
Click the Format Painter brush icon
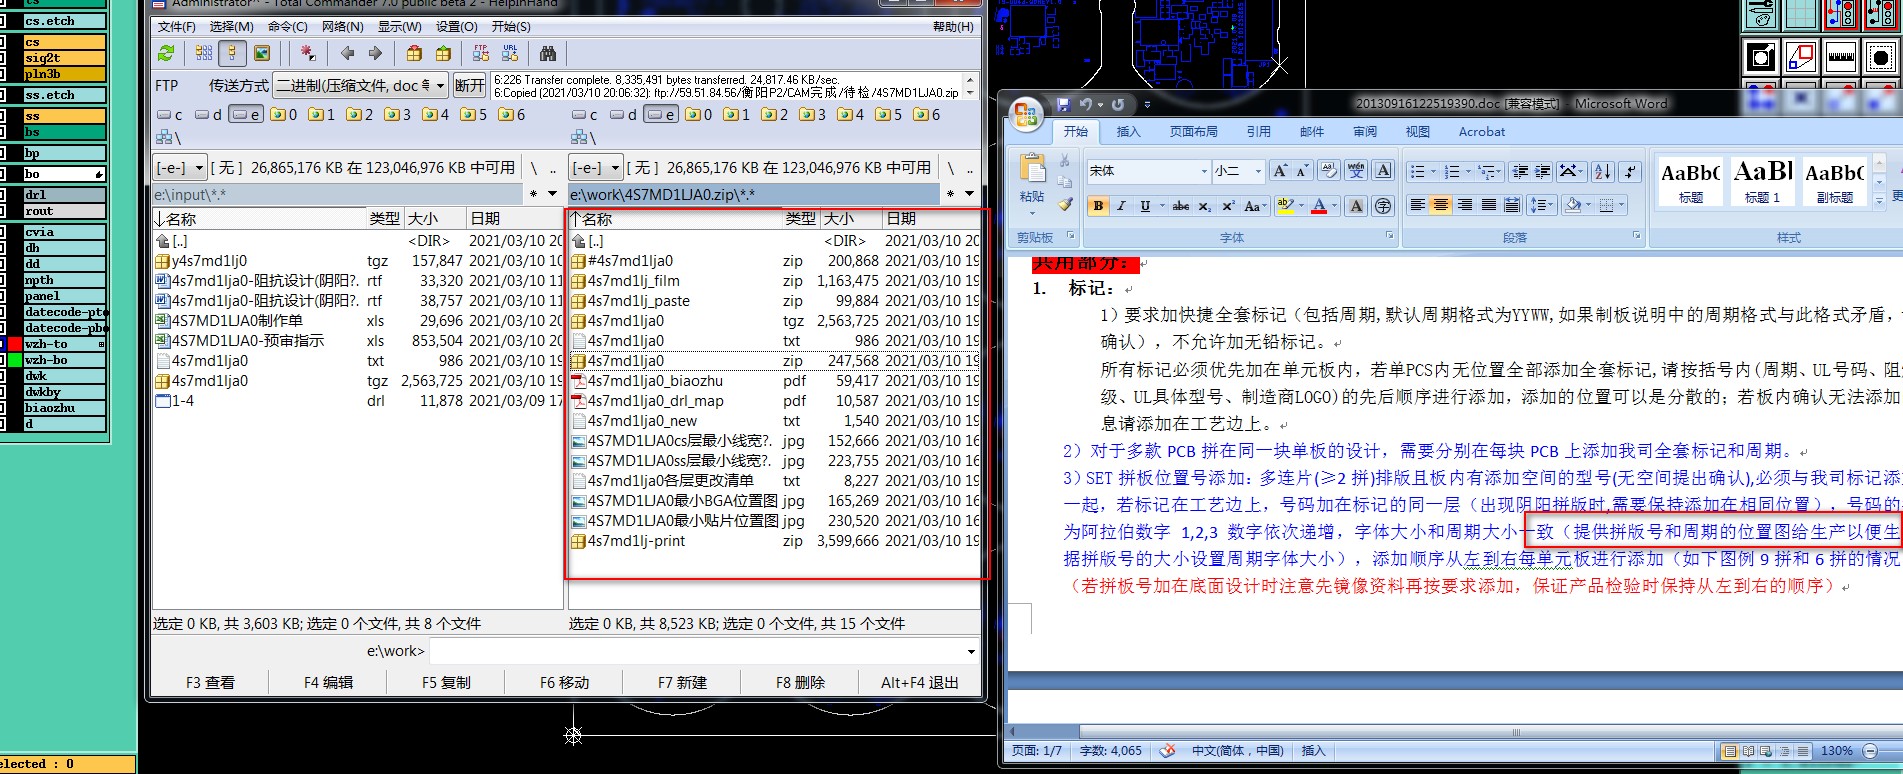1066,204
